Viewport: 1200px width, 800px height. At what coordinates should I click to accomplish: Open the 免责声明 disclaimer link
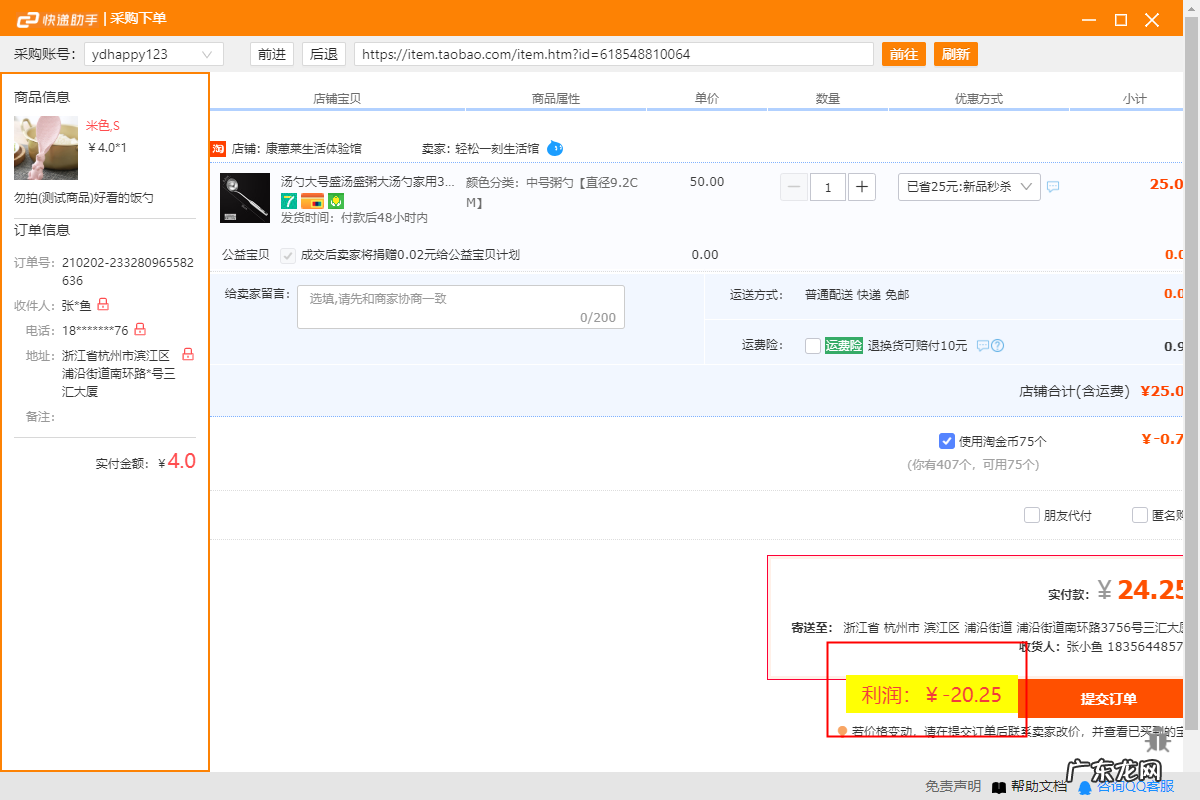point(952,787)
